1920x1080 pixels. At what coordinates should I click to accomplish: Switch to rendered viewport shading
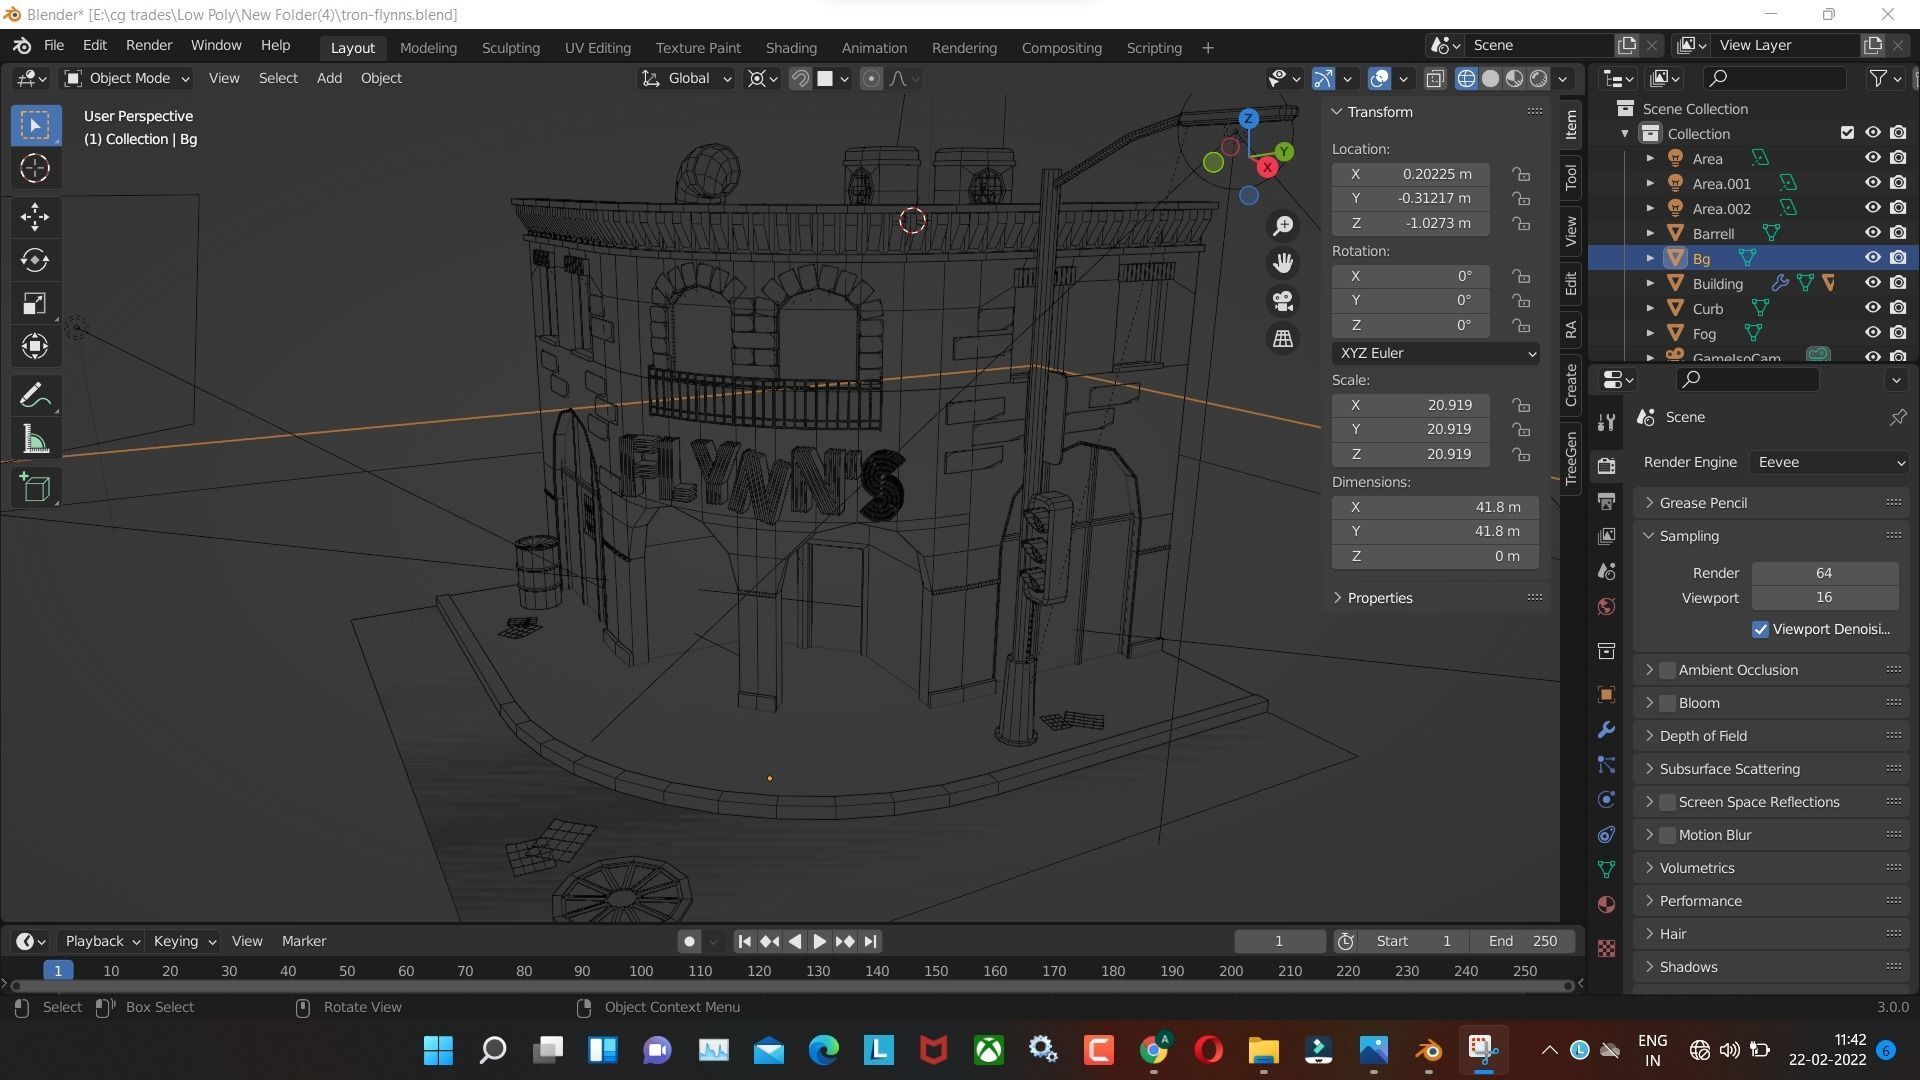(1539, 79)
